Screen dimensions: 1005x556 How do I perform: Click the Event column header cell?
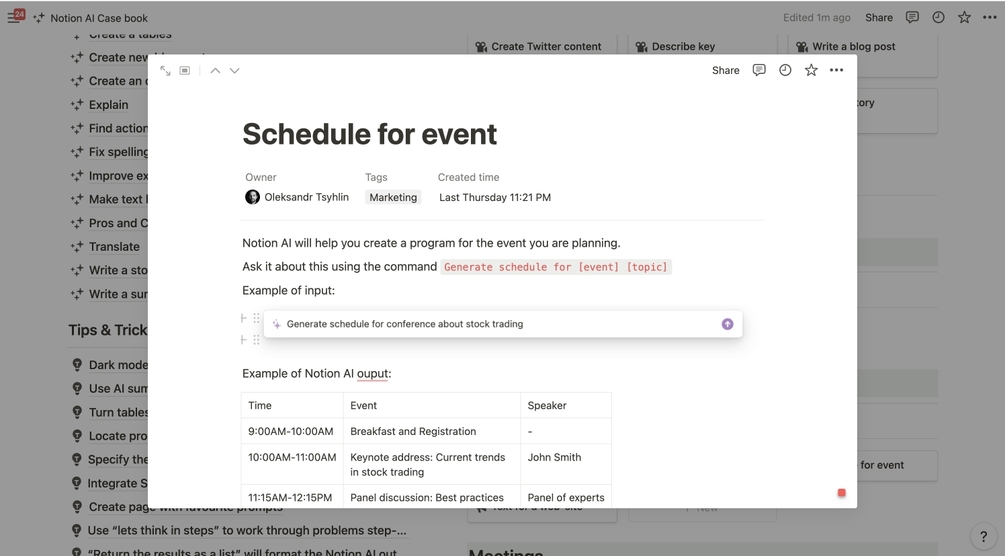coord(432,405)
